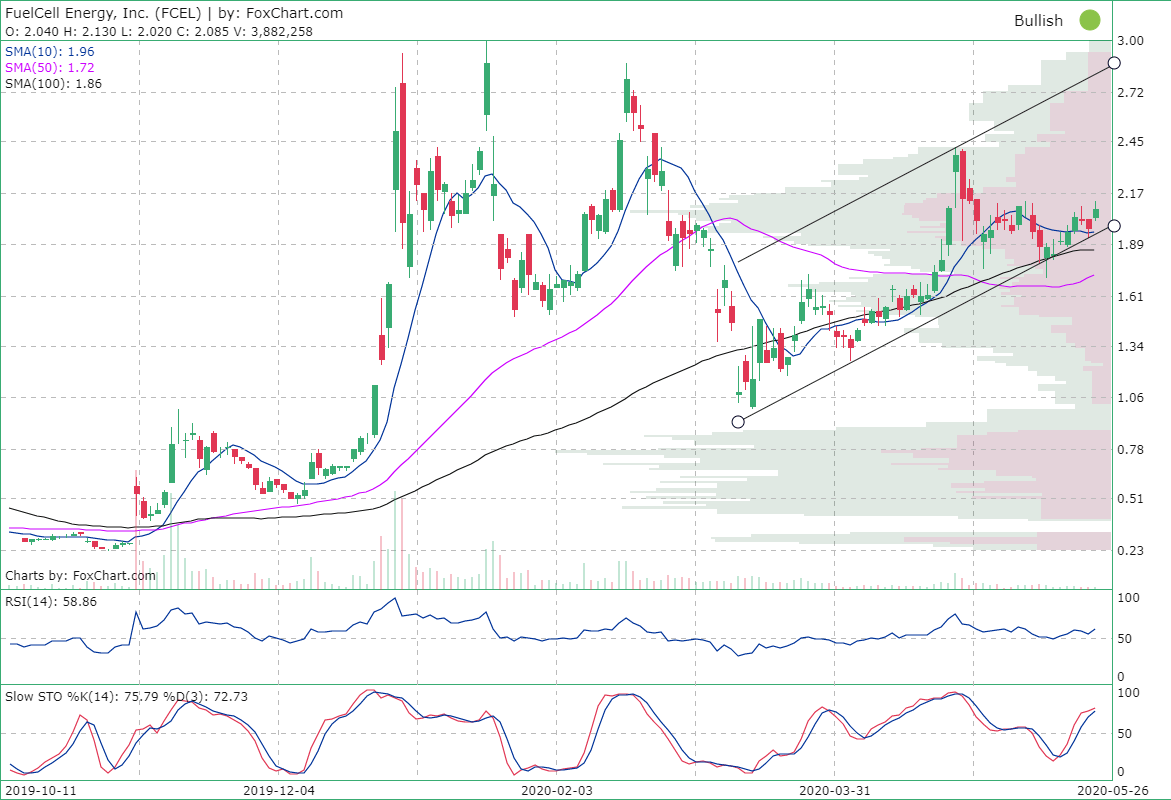Click the Bullish status label
This screenshot has width=1171, height=800.
(x=1038, y=21)
